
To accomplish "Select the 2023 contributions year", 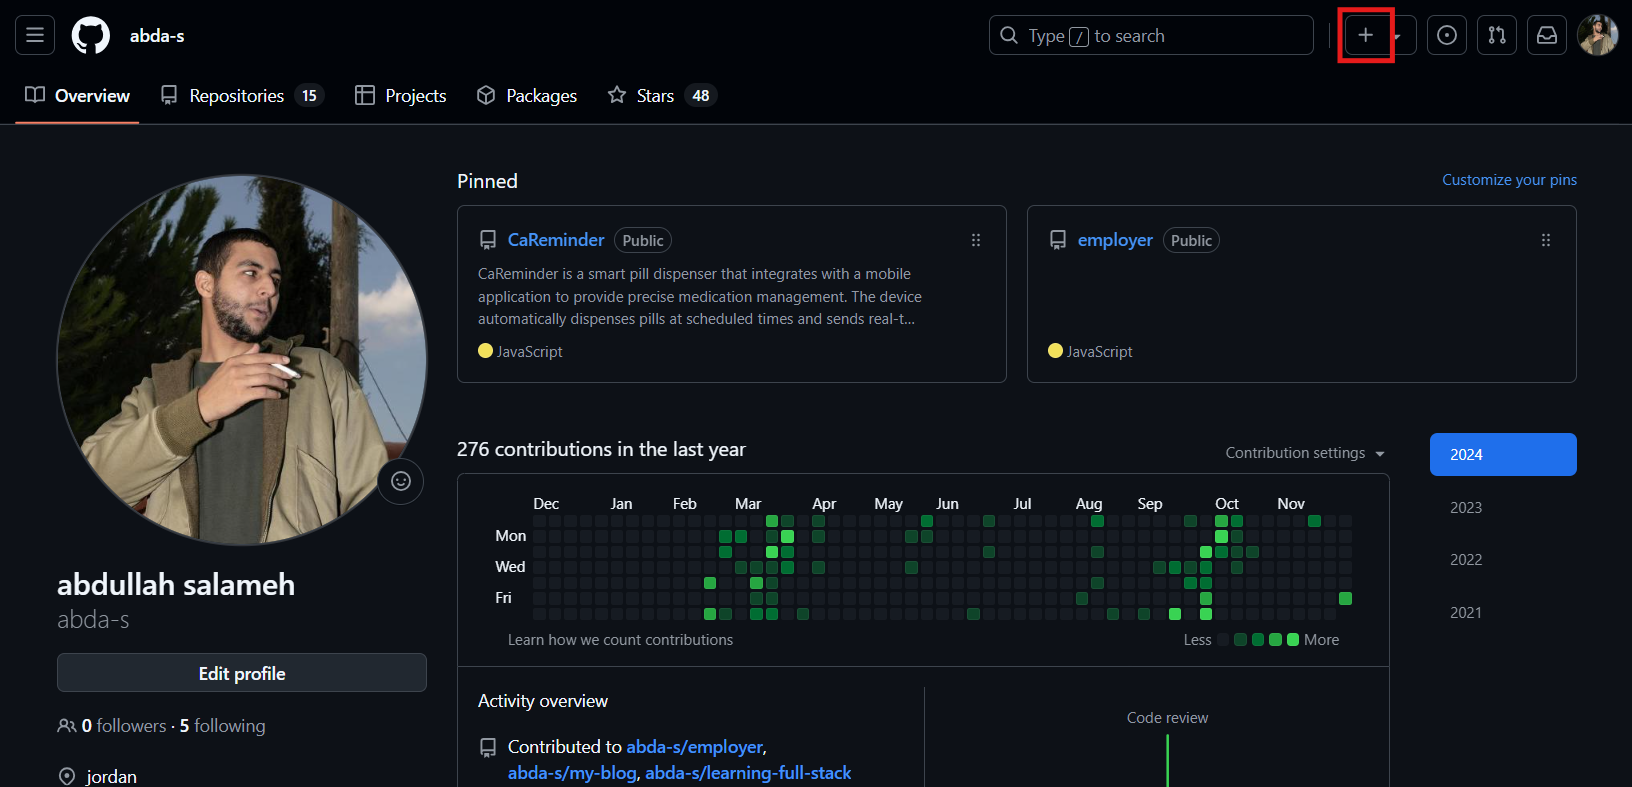I will click(x=1466, y=507).
